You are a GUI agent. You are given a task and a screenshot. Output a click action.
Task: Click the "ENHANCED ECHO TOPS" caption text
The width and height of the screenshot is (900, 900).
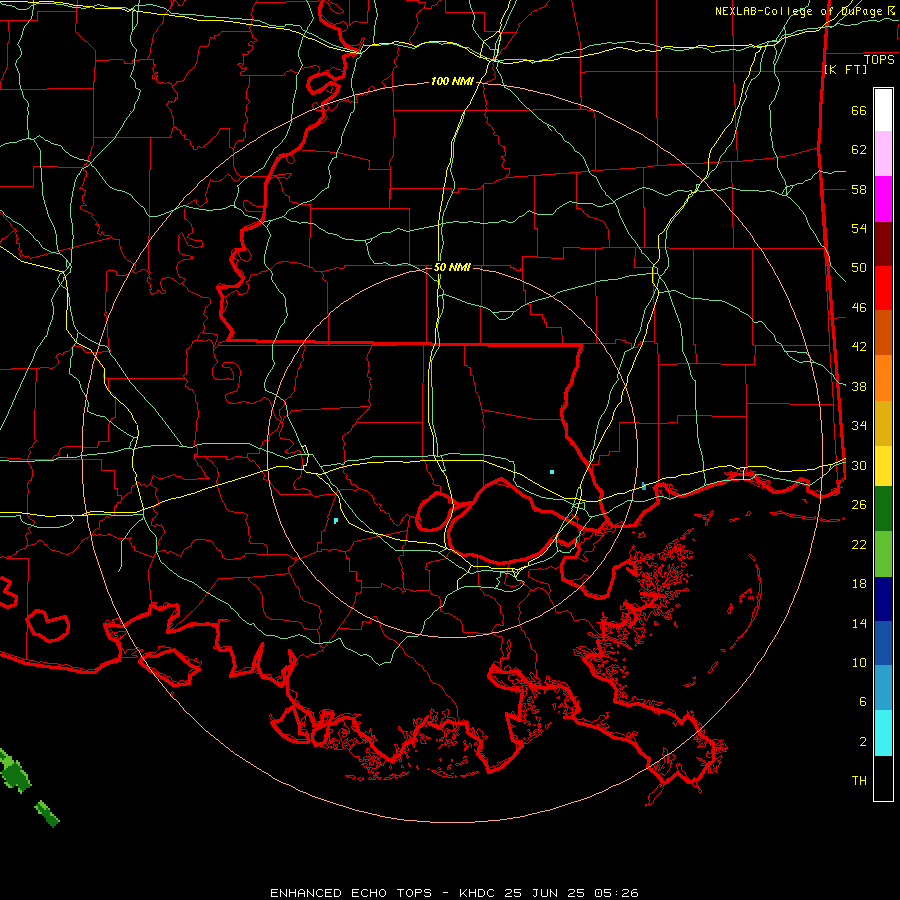[351, 893]
